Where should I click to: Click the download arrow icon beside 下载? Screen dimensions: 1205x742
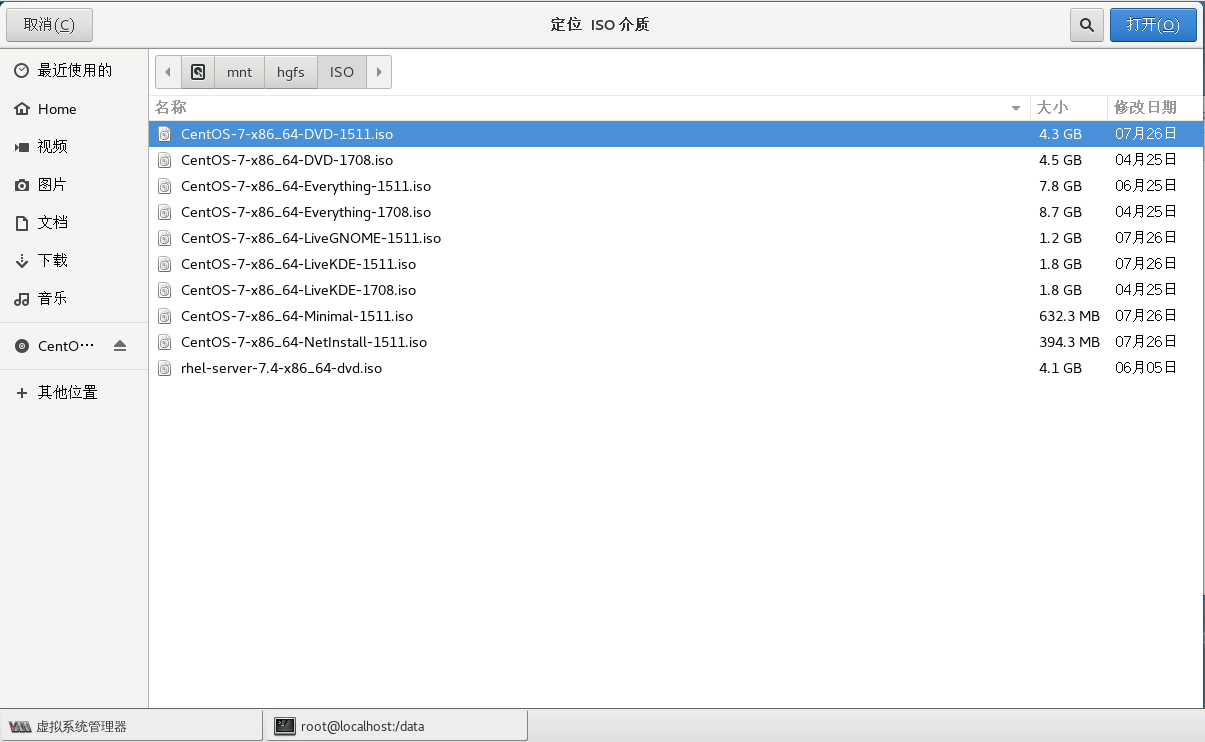(x=21, y=261)
